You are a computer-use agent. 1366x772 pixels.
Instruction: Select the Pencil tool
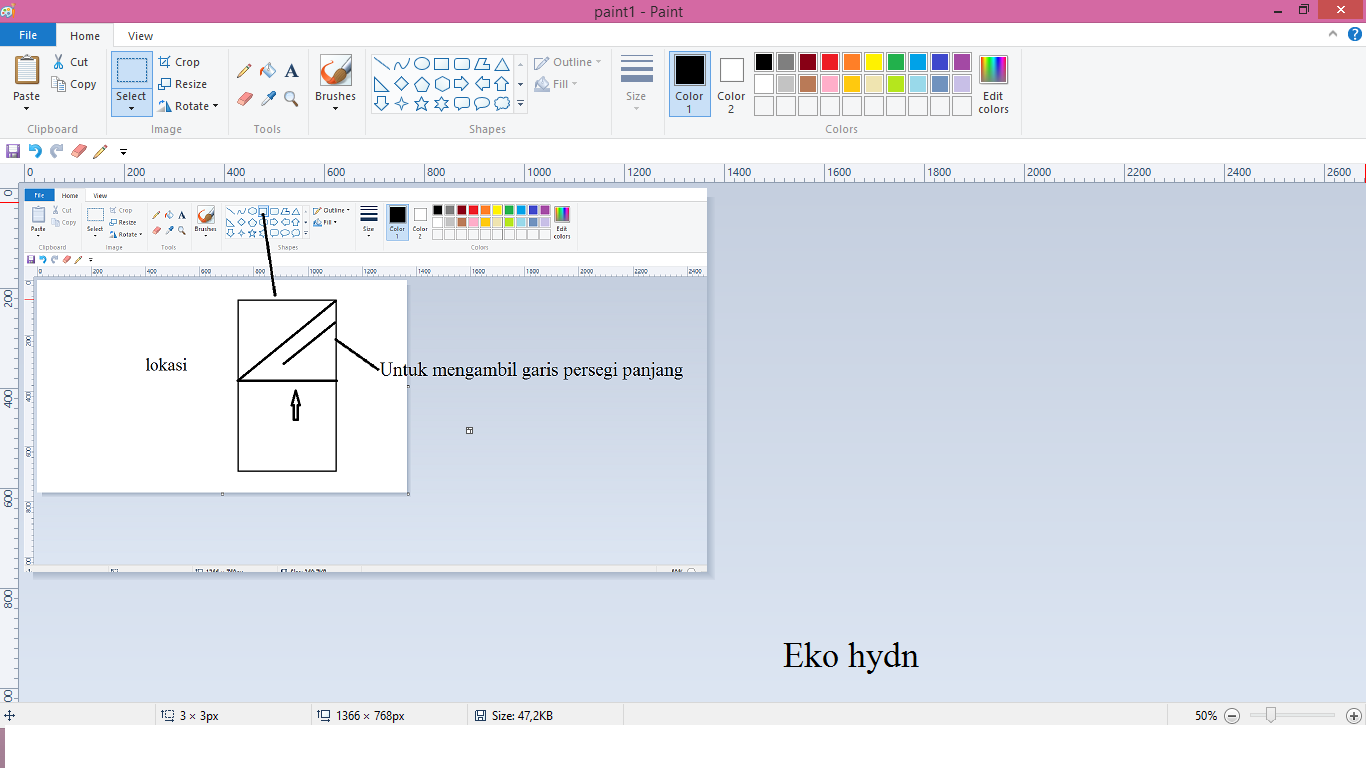[x=245, y=71]
